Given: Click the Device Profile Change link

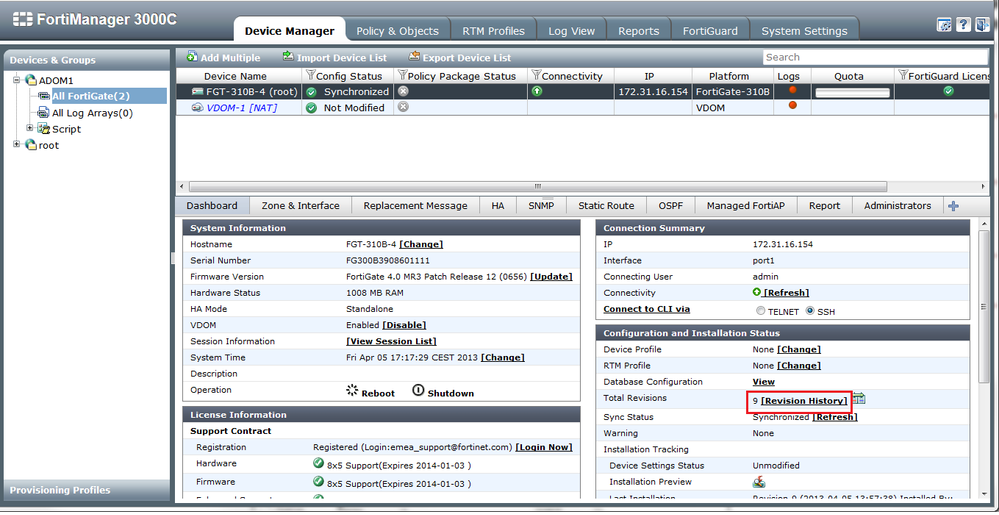Looking at the screenshot, I should click(x=799, y=349).
